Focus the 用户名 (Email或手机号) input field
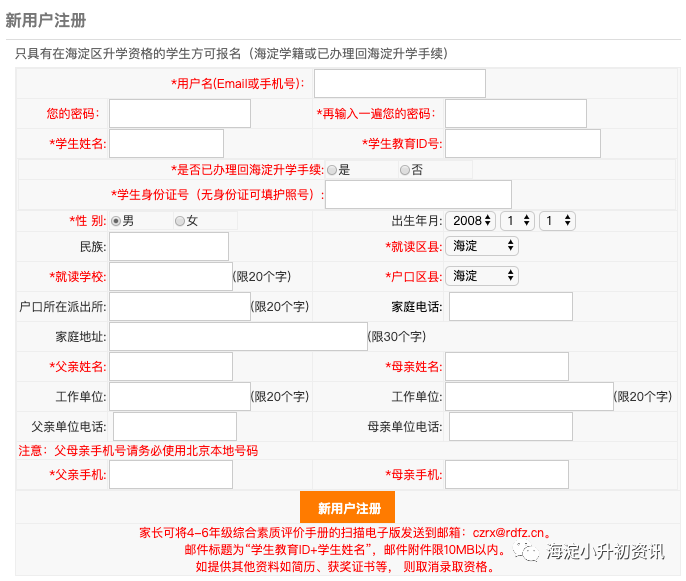 coord(400,83)
